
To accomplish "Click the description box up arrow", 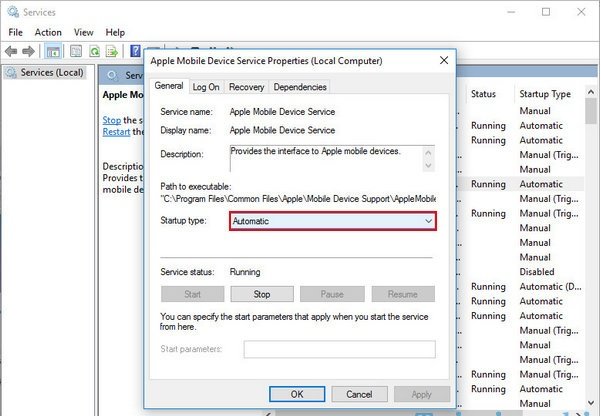I will (429, 153).
